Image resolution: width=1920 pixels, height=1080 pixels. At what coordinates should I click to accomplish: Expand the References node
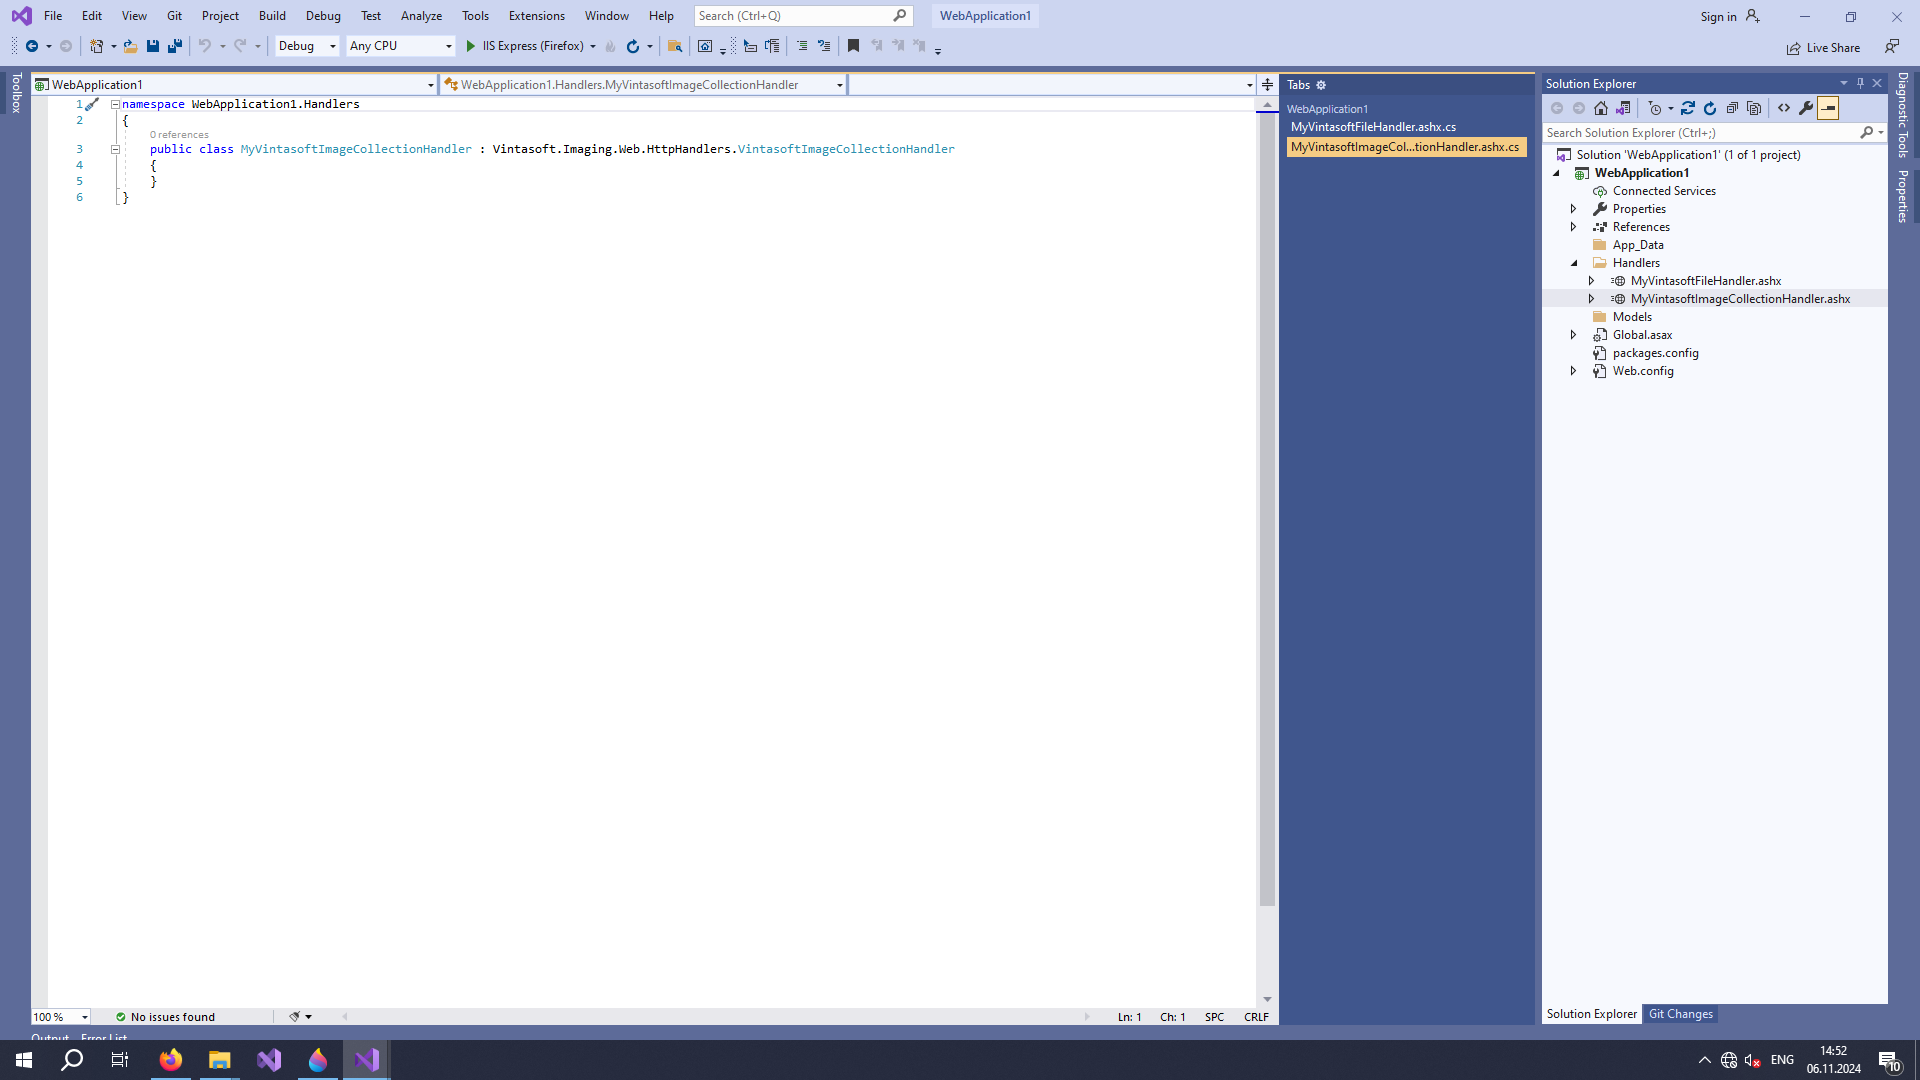1575,227
